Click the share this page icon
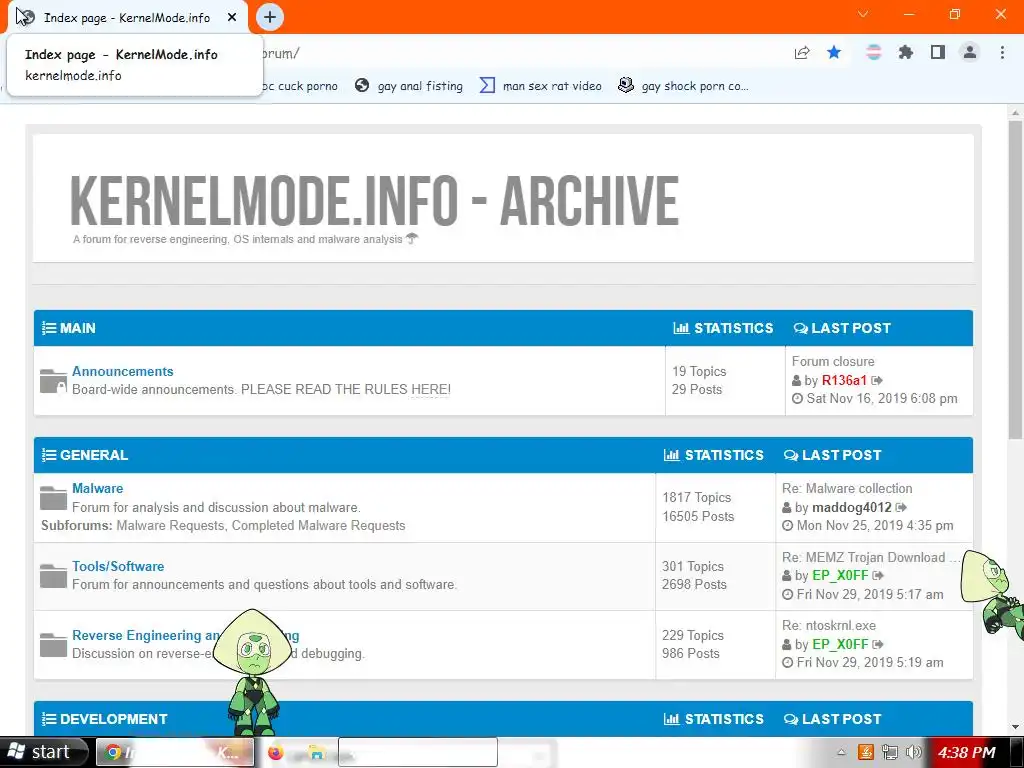Viewport: 1024px width, 768px height. pyautogui.click(x=802, y=53)
